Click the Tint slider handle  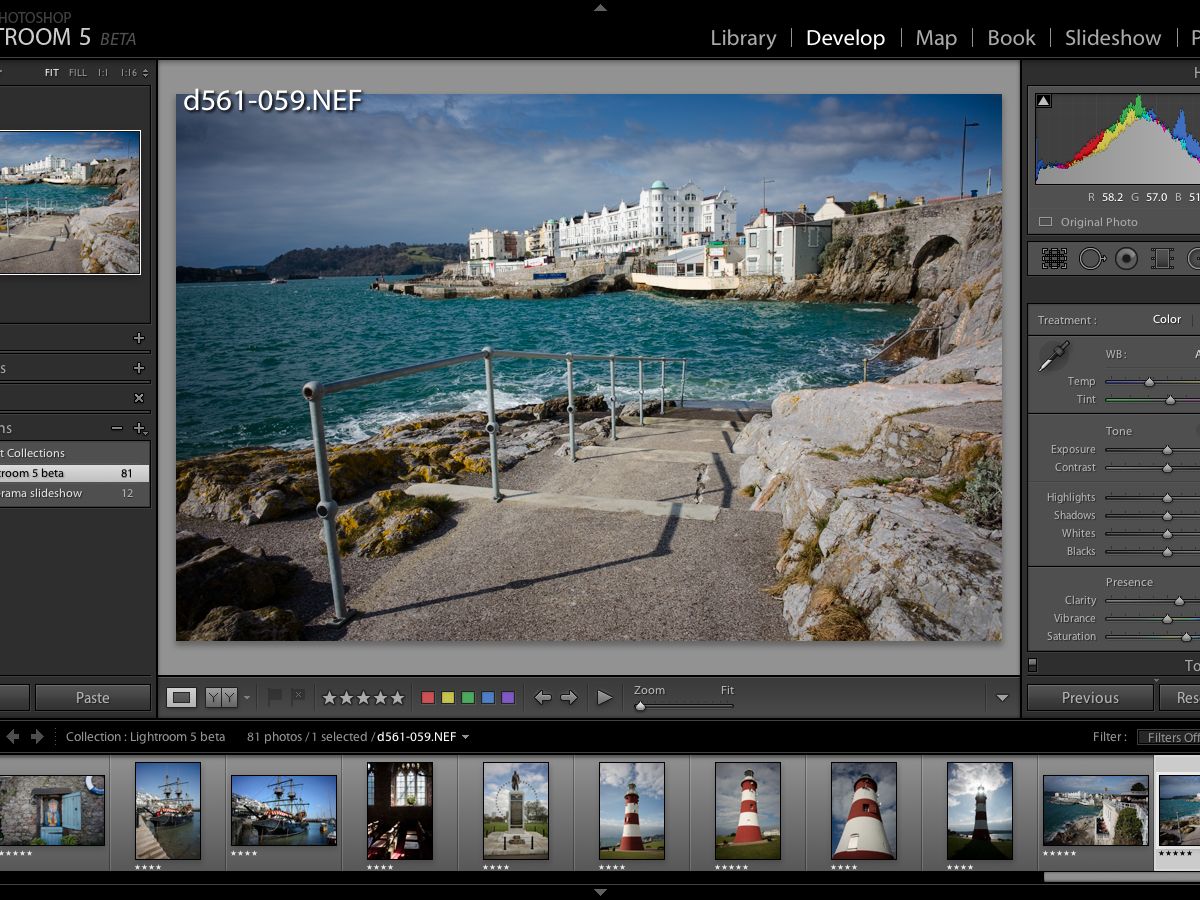pyautogui.click(x=1170, y=400)
